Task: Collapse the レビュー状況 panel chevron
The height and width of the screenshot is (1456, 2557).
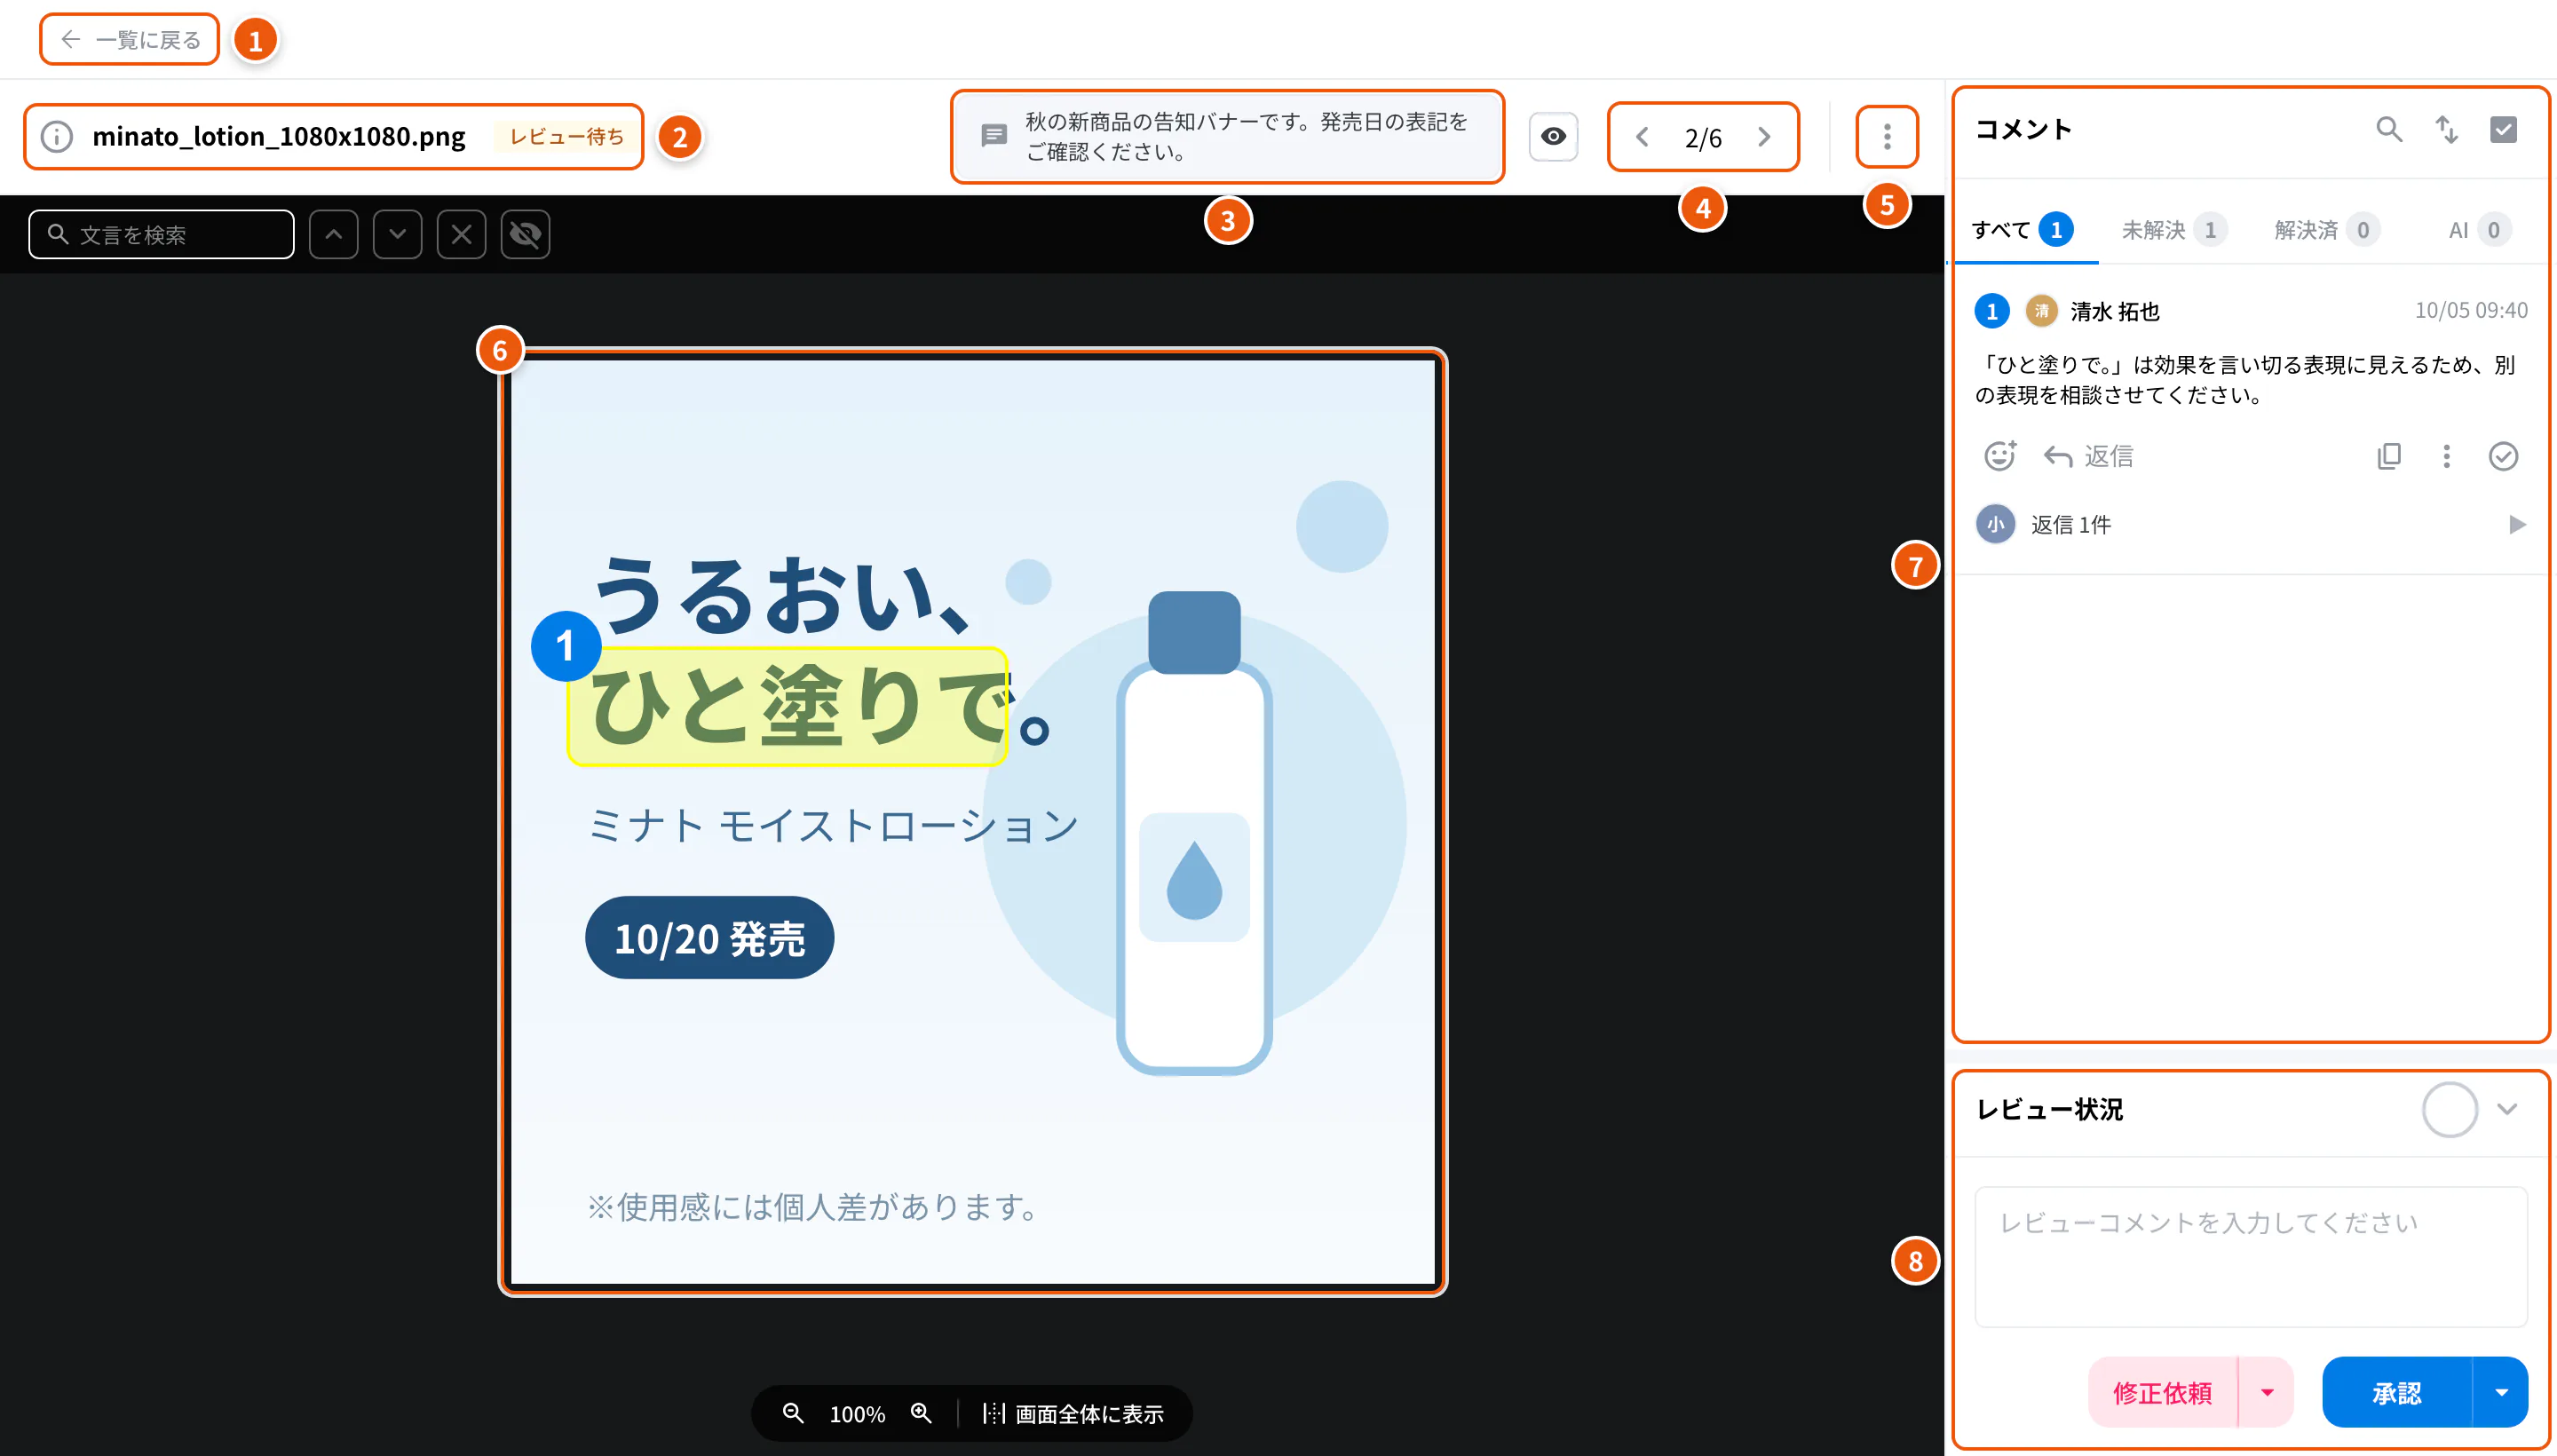Action: (2507, 1109)
